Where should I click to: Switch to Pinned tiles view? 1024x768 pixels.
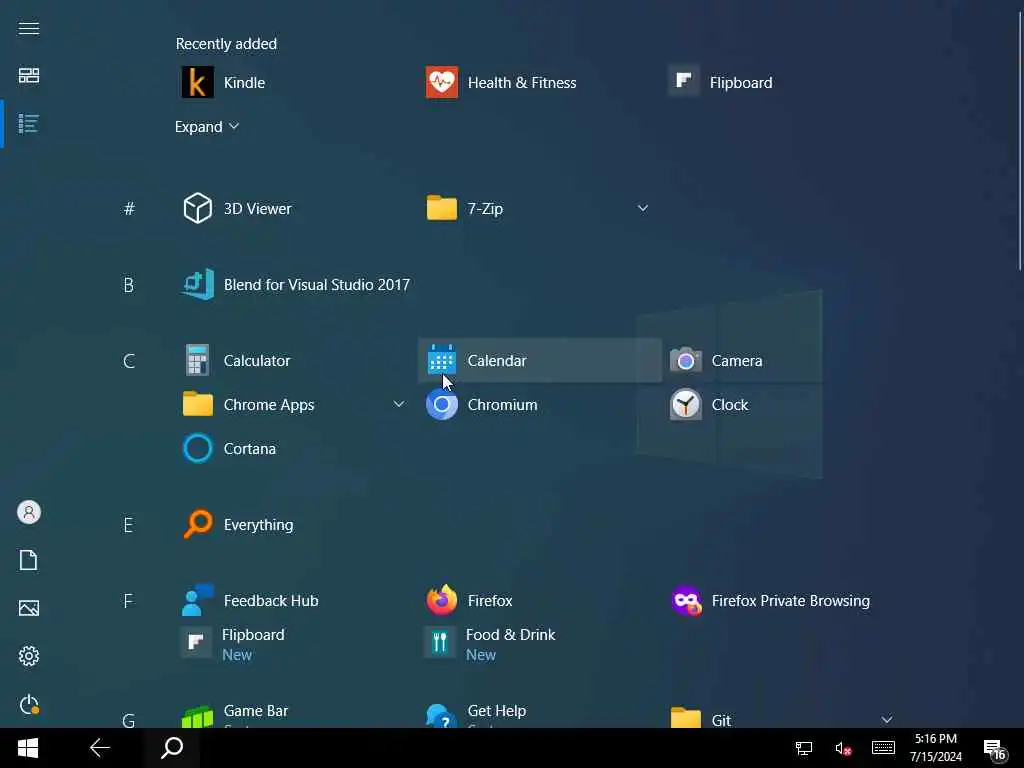click(x=29, y=75)
